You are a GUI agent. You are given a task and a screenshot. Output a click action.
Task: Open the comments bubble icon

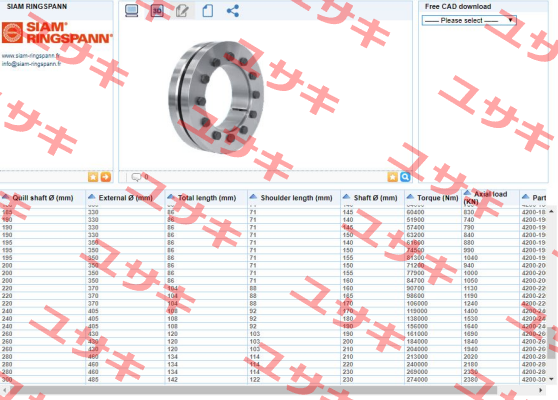(136, 177)
